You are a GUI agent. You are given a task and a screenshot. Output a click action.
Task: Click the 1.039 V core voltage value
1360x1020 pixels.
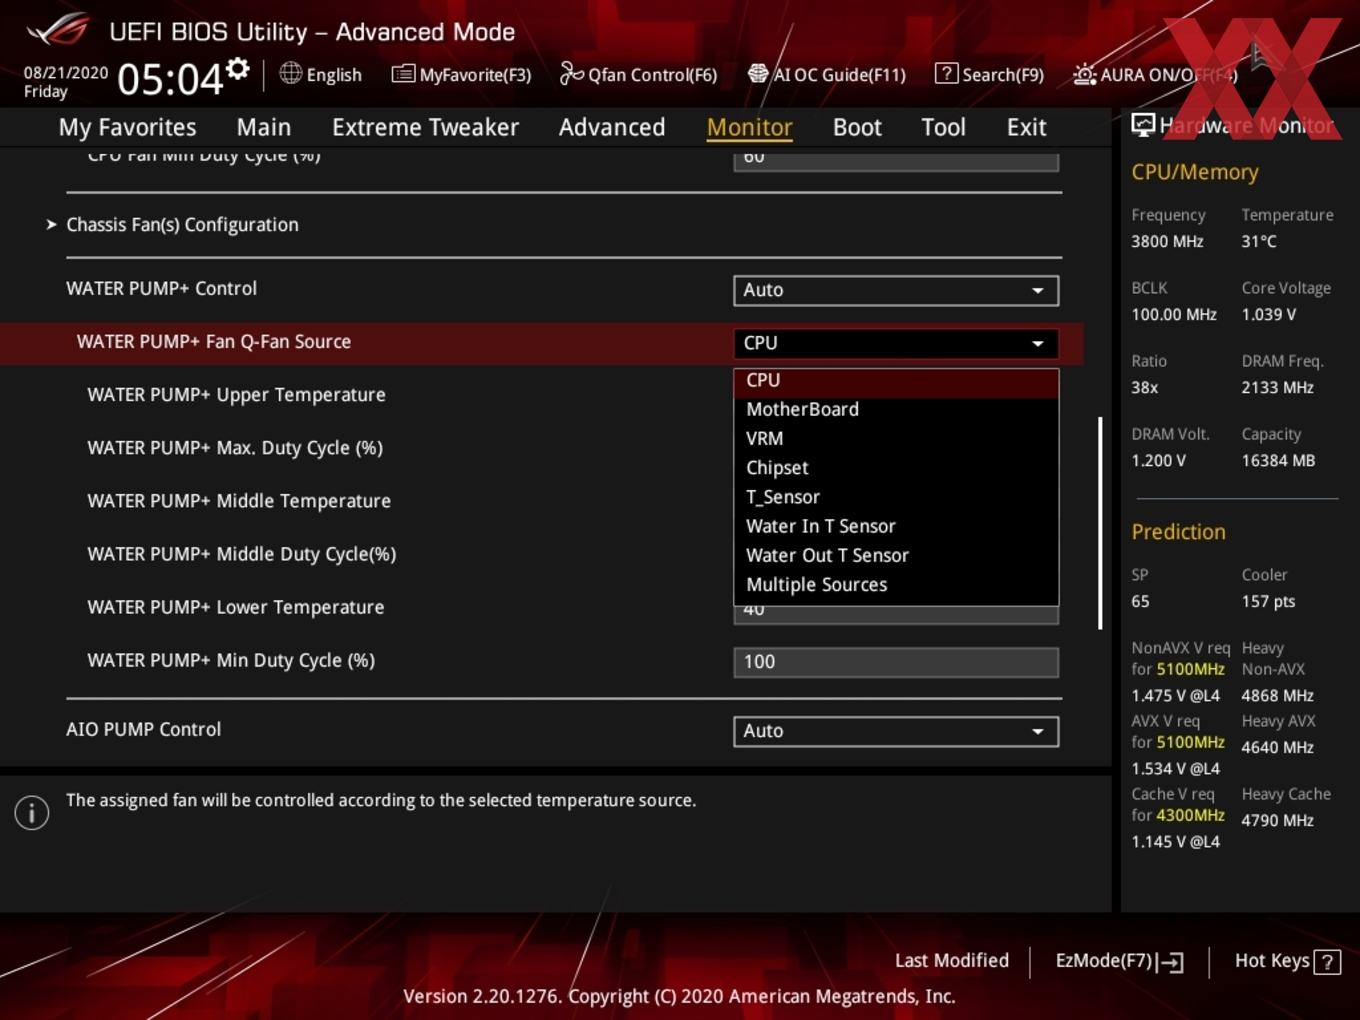tap(1268, 314)
